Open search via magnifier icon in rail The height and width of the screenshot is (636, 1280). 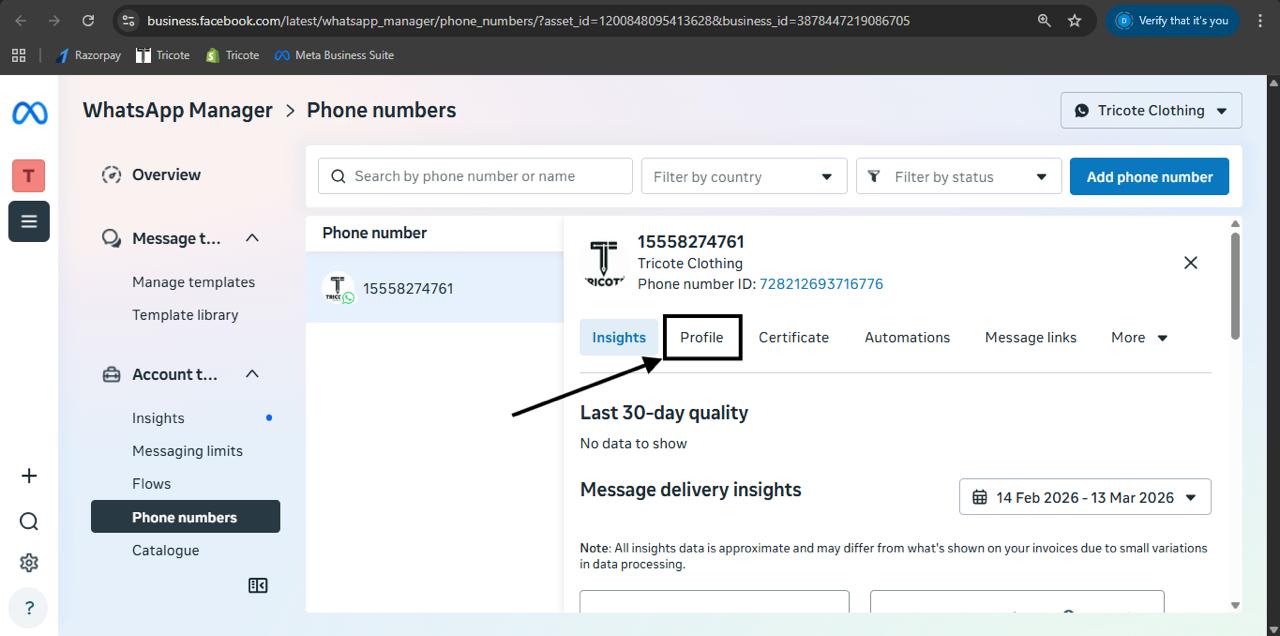[x=29, y=521]
